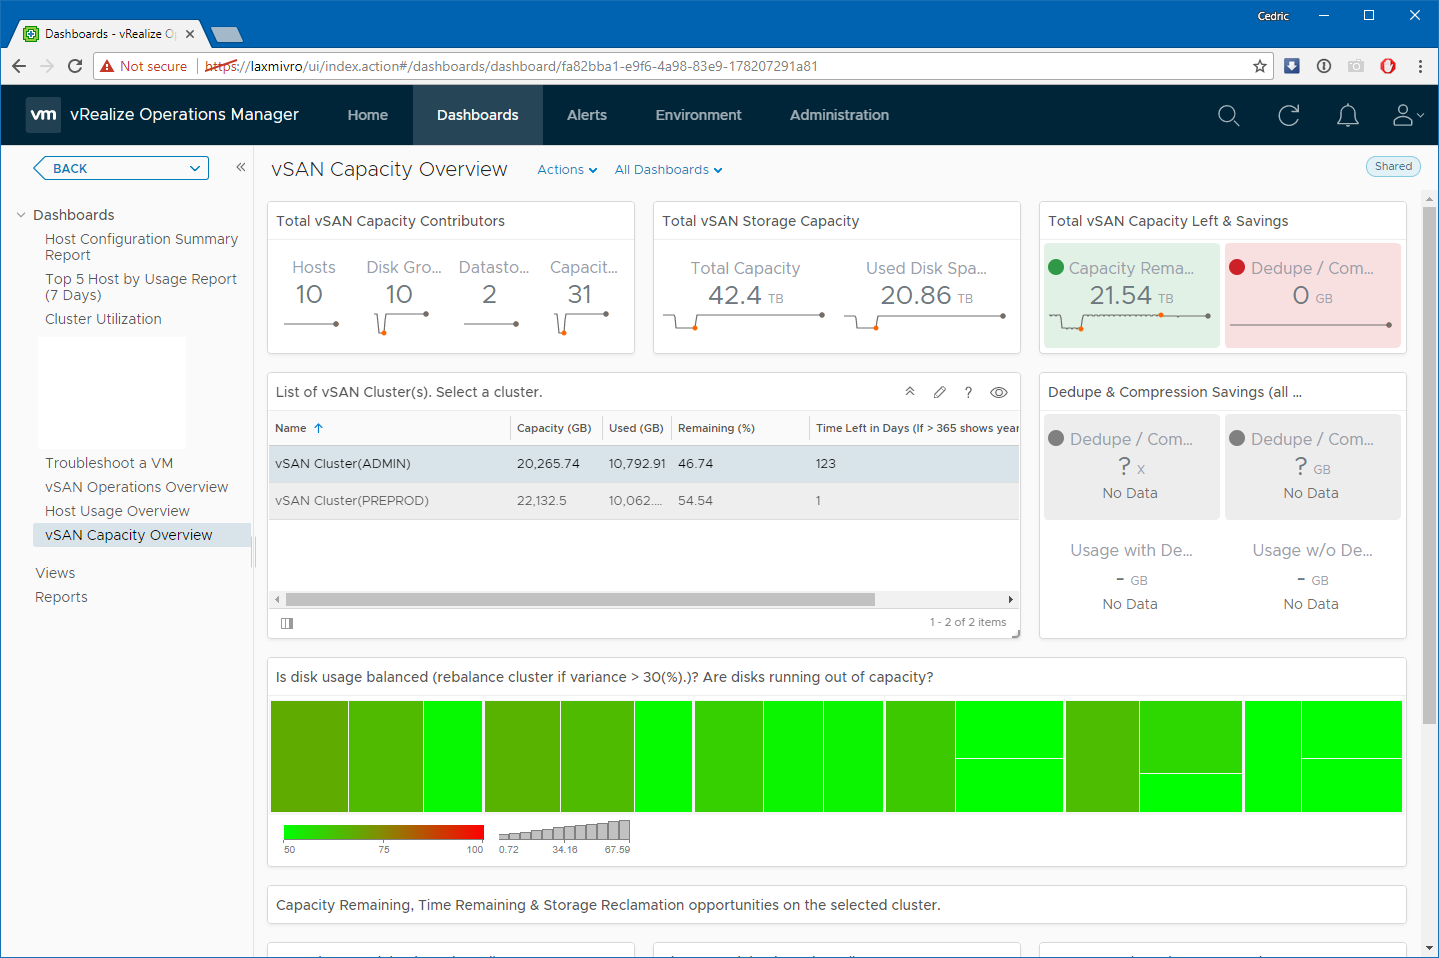Toggle the eye visibility icon in cluster list

tap(998, 392)
